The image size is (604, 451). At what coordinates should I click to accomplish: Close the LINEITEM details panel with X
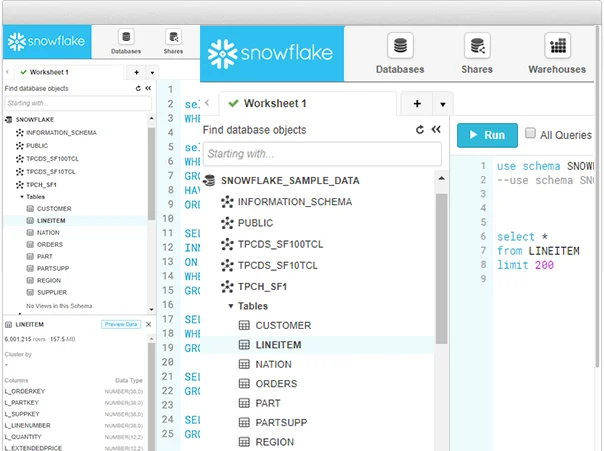(x=149, y=324)
